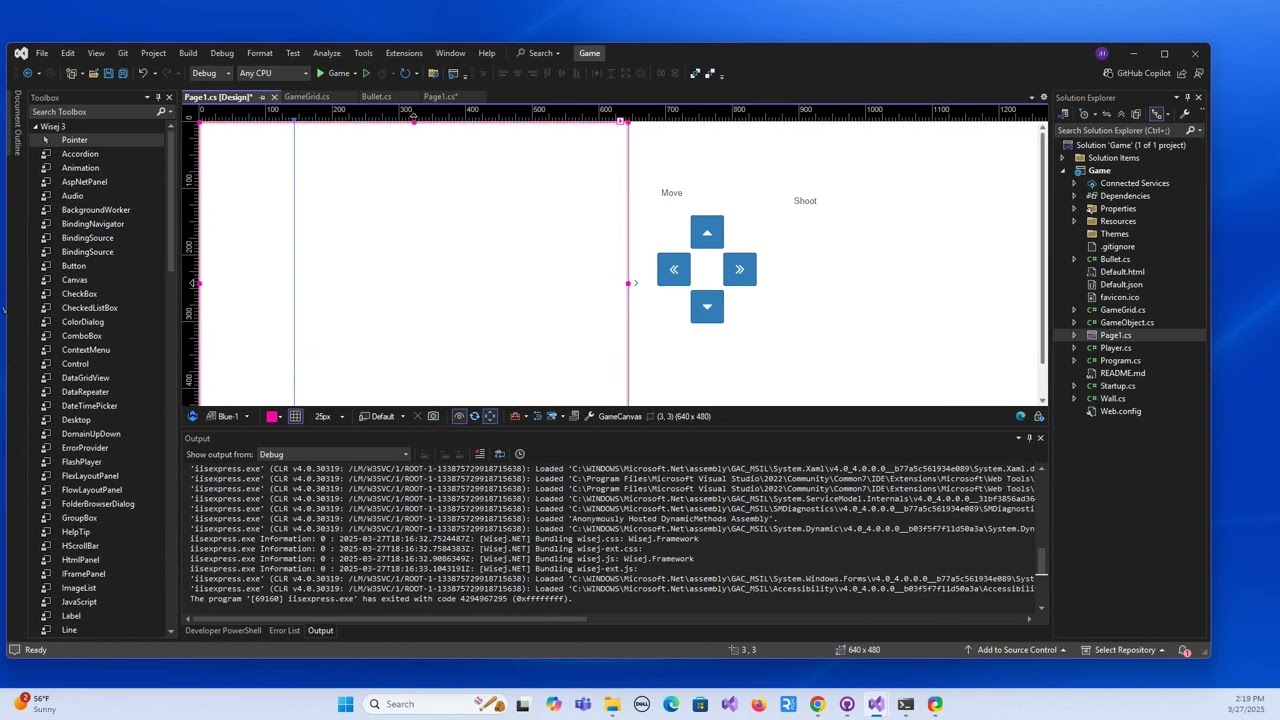The image size is (1280, 720).
Task: Click the up arrow button on the canvas
Action: [707, 232]
